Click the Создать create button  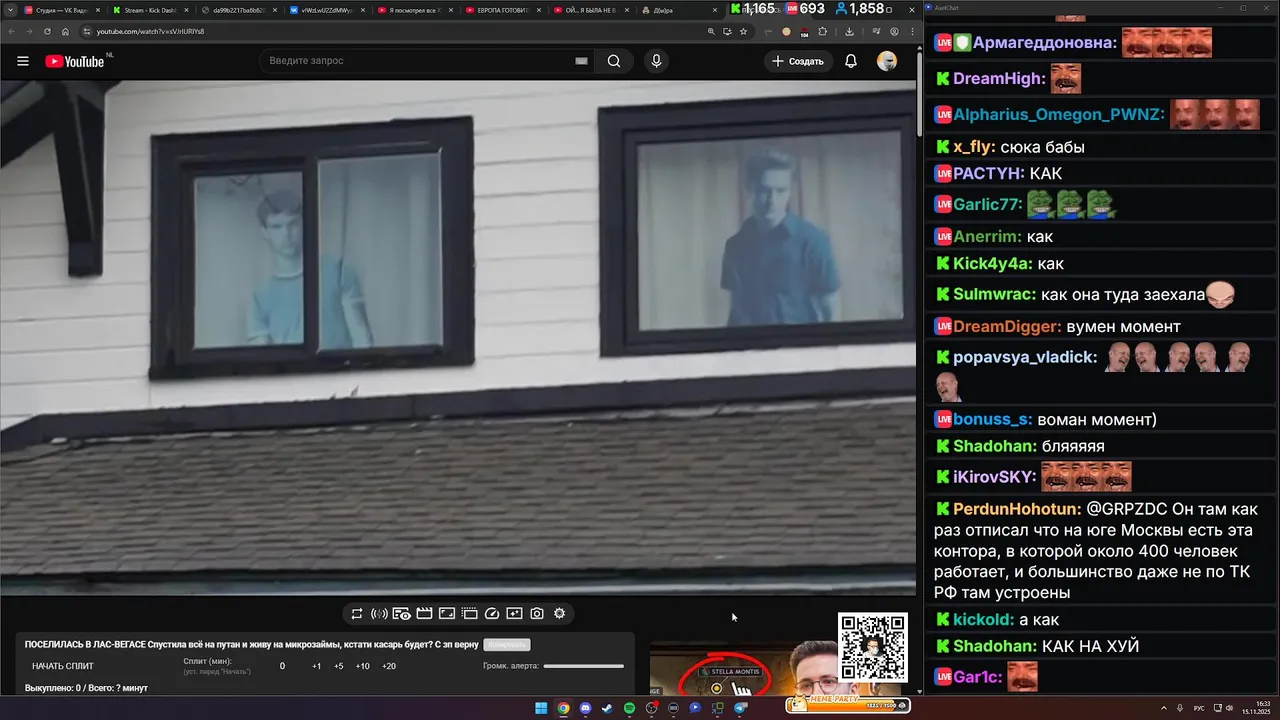798,61
